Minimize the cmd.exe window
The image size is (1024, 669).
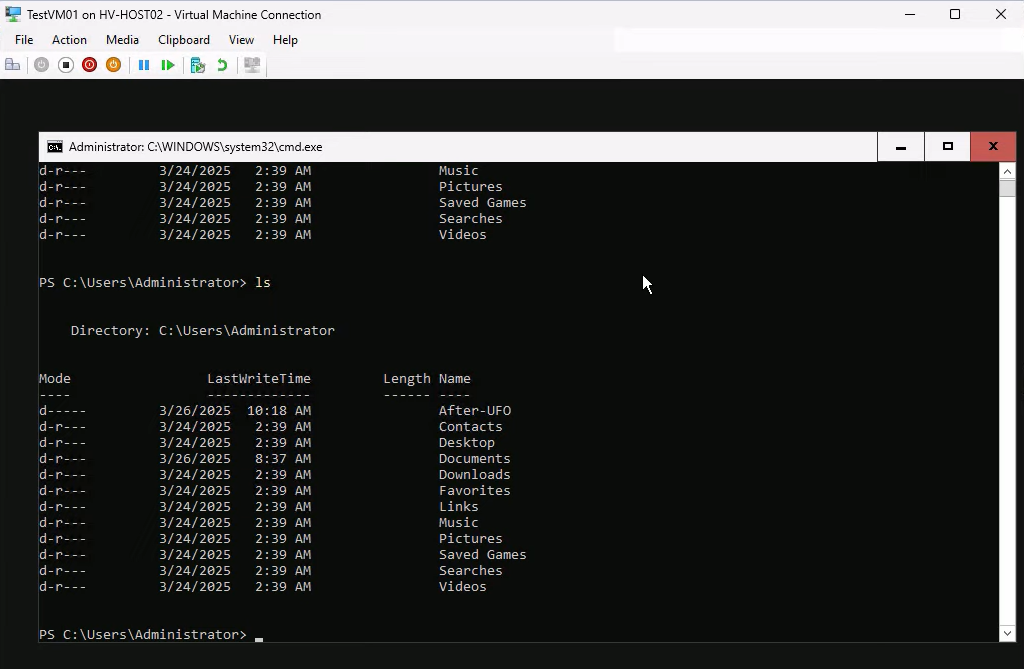click(901, 147)
